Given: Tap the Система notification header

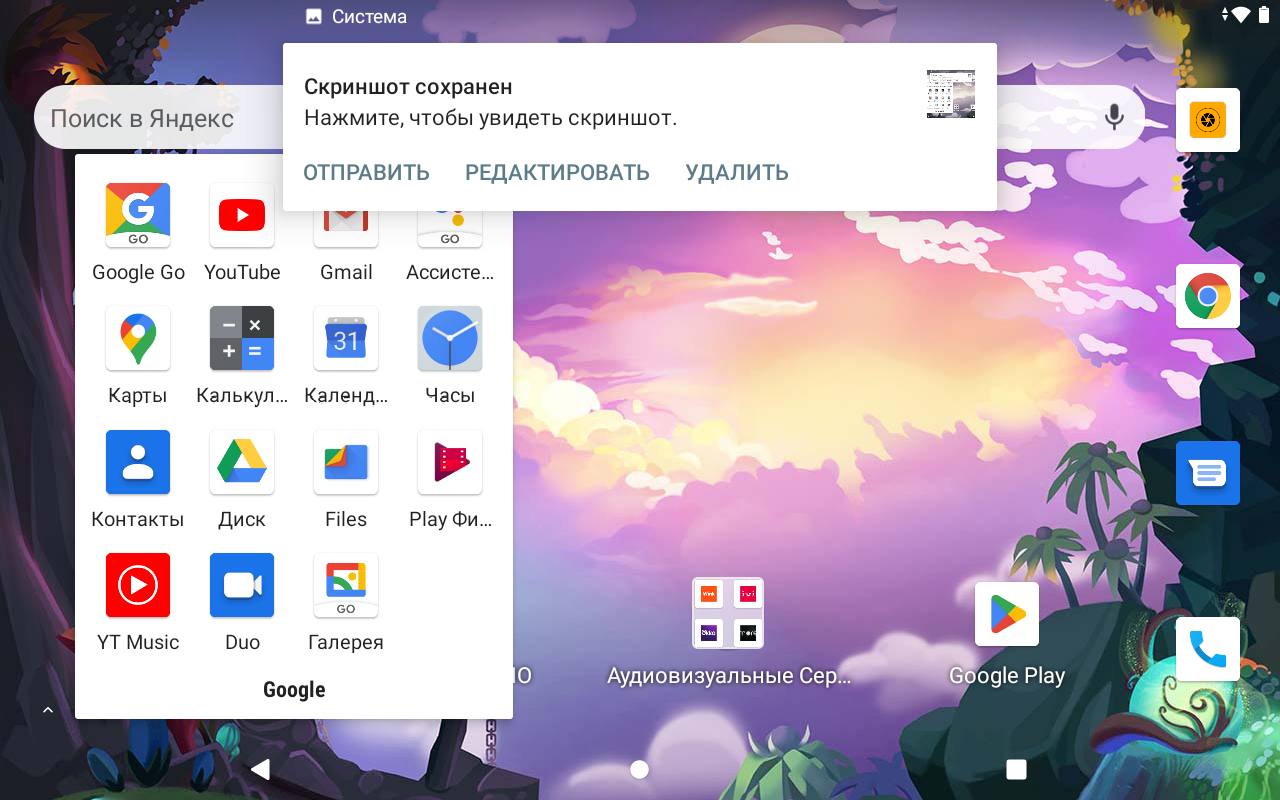Looking at the screenshot, I should click(356, 16).
